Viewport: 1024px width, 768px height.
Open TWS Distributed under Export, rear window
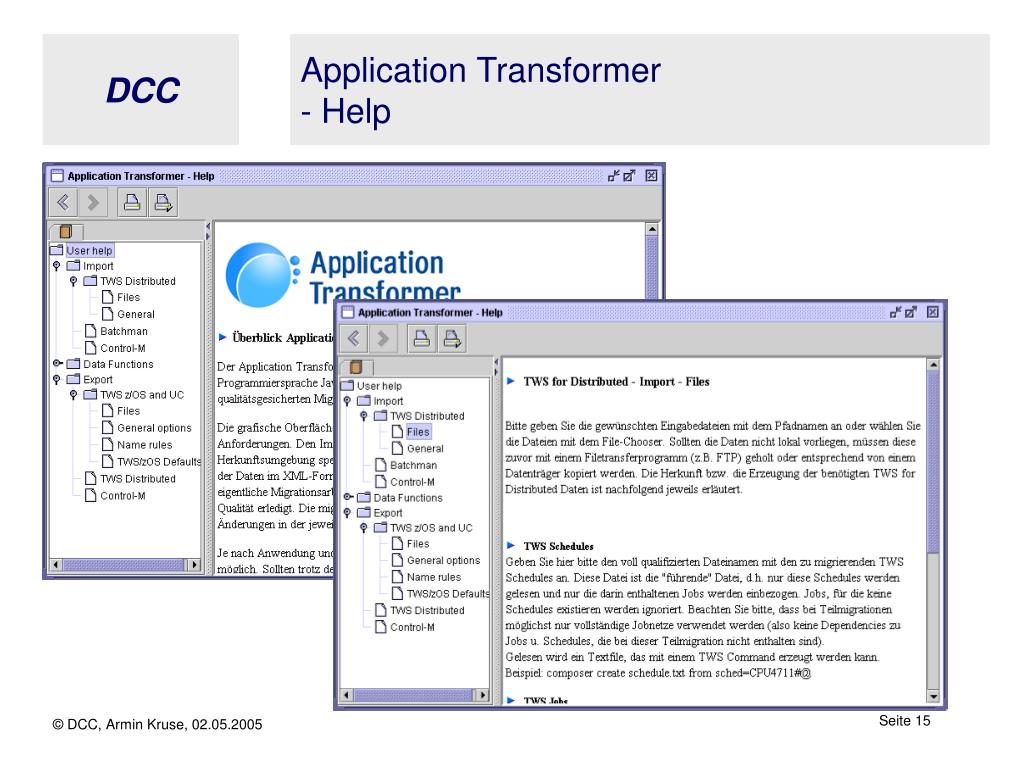pos(138,479)
